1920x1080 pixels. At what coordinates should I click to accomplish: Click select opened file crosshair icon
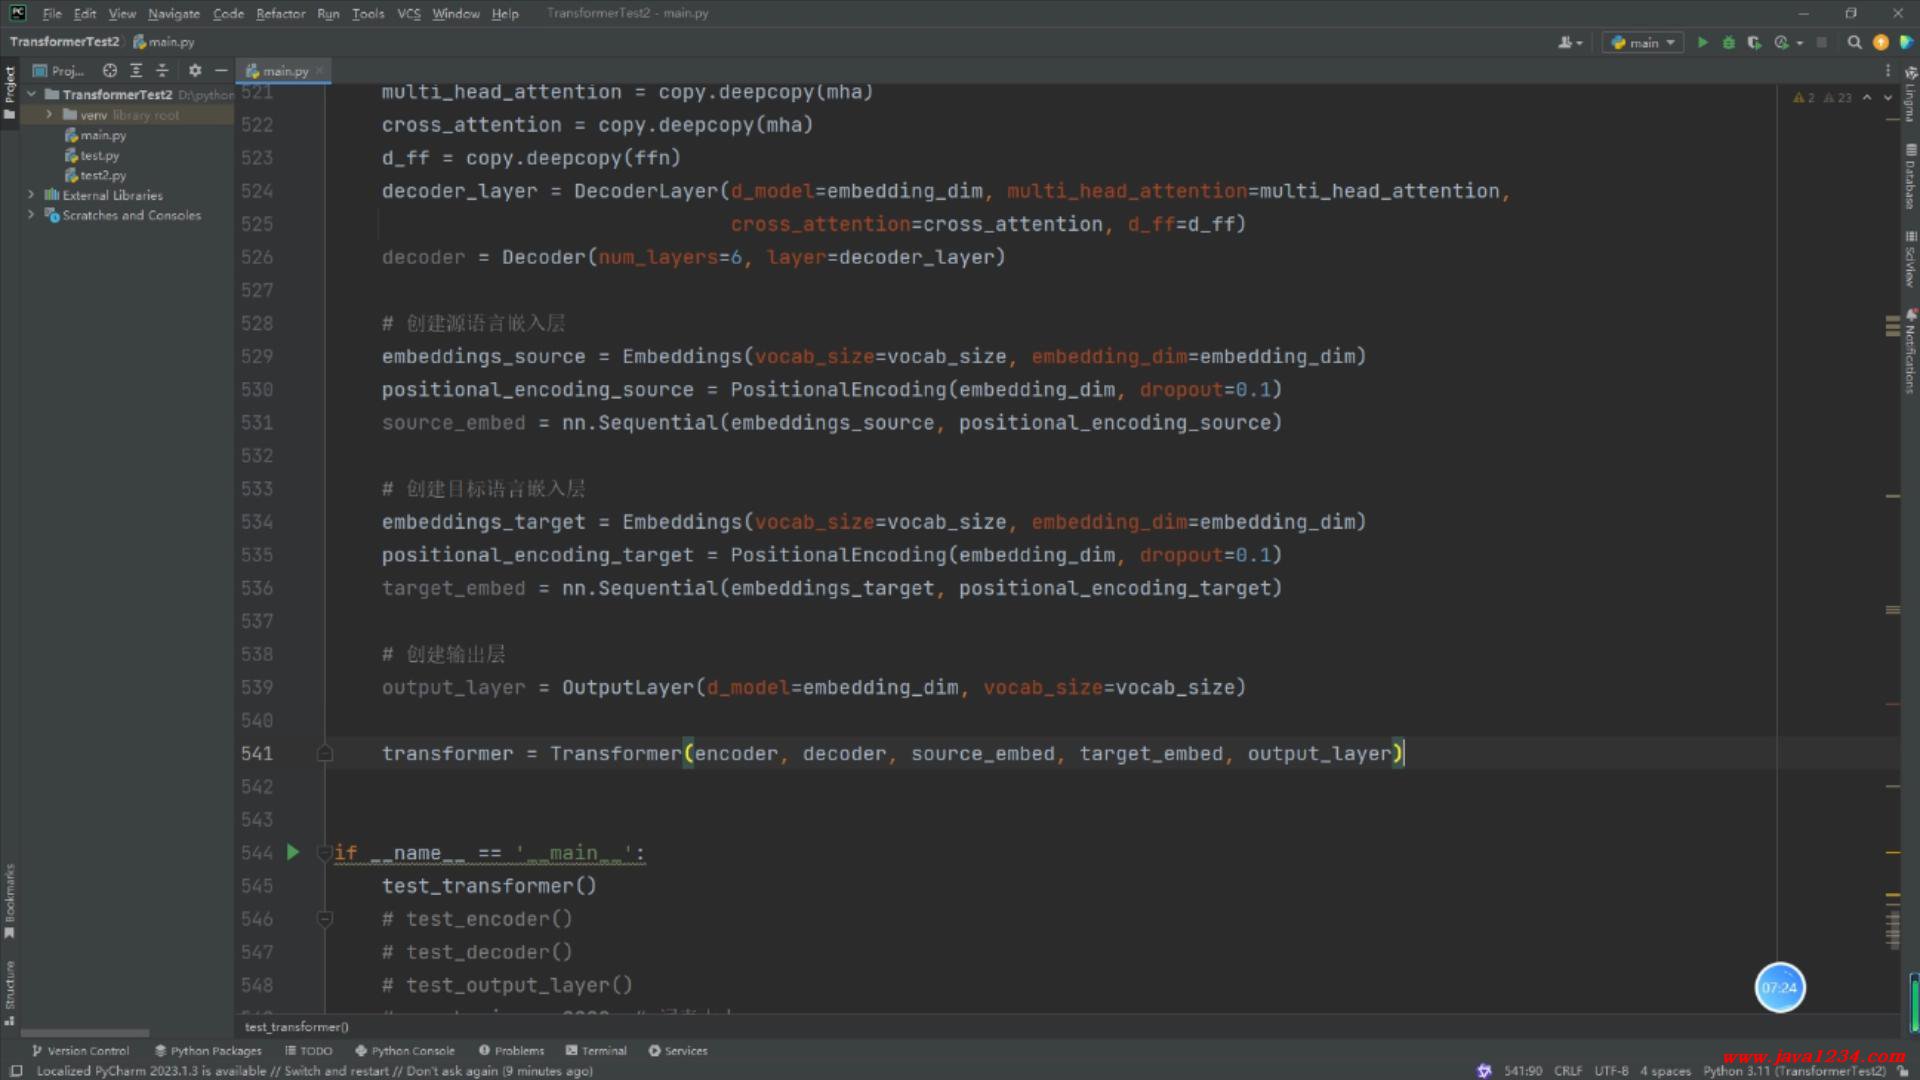[110, 70]
